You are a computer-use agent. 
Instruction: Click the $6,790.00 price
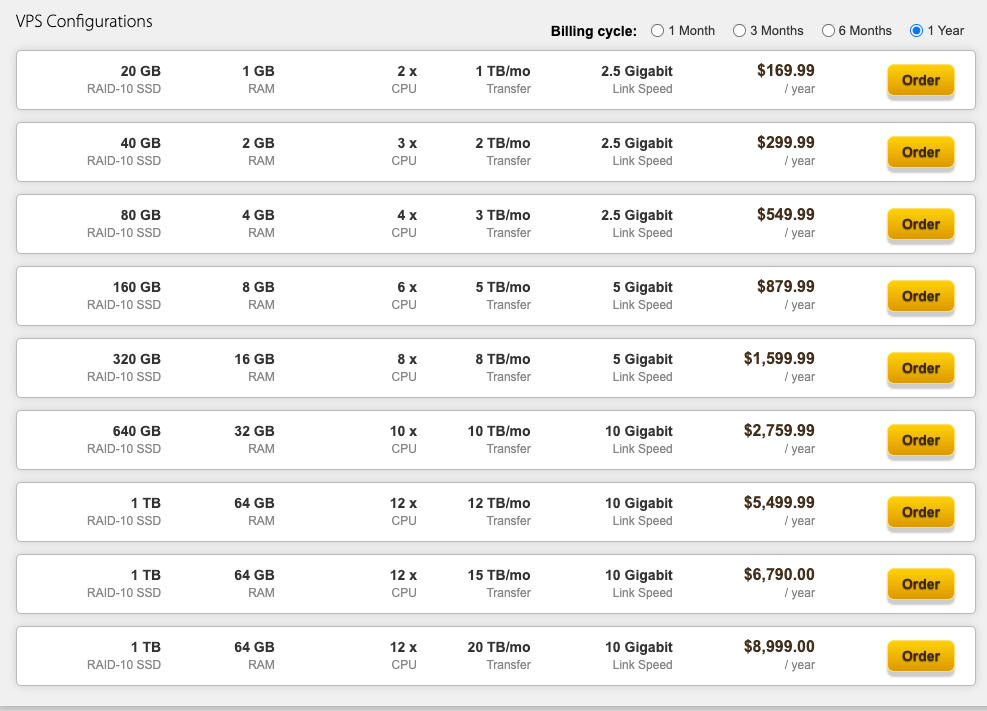coord(779,574)
